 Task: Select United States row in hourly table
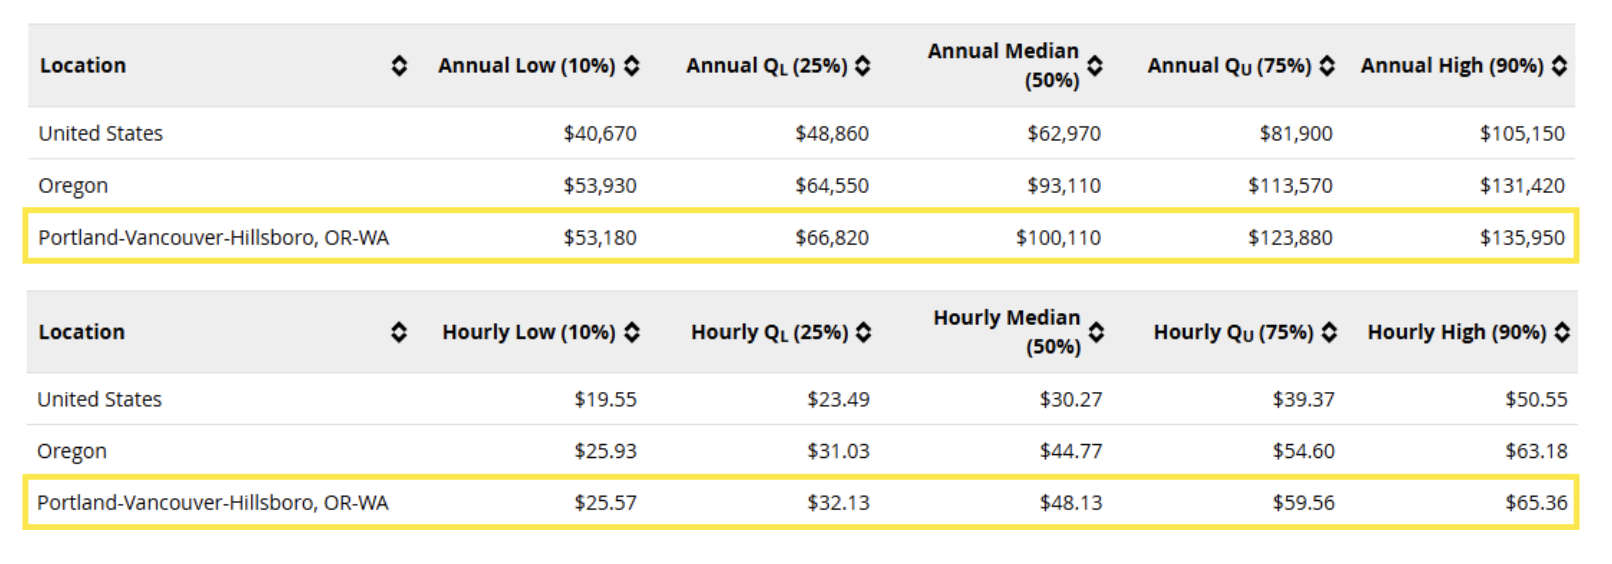99,400
